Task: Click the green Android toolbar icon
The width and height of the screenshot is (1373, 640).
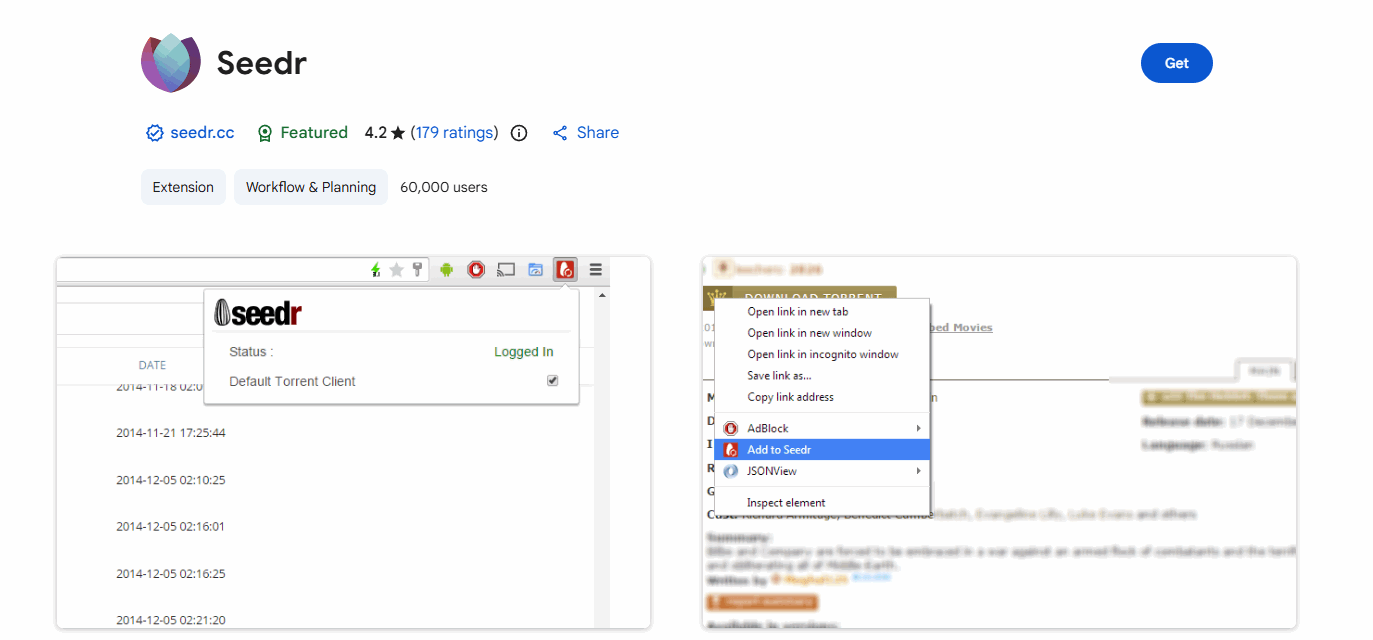Action: (x=447, y=269)
